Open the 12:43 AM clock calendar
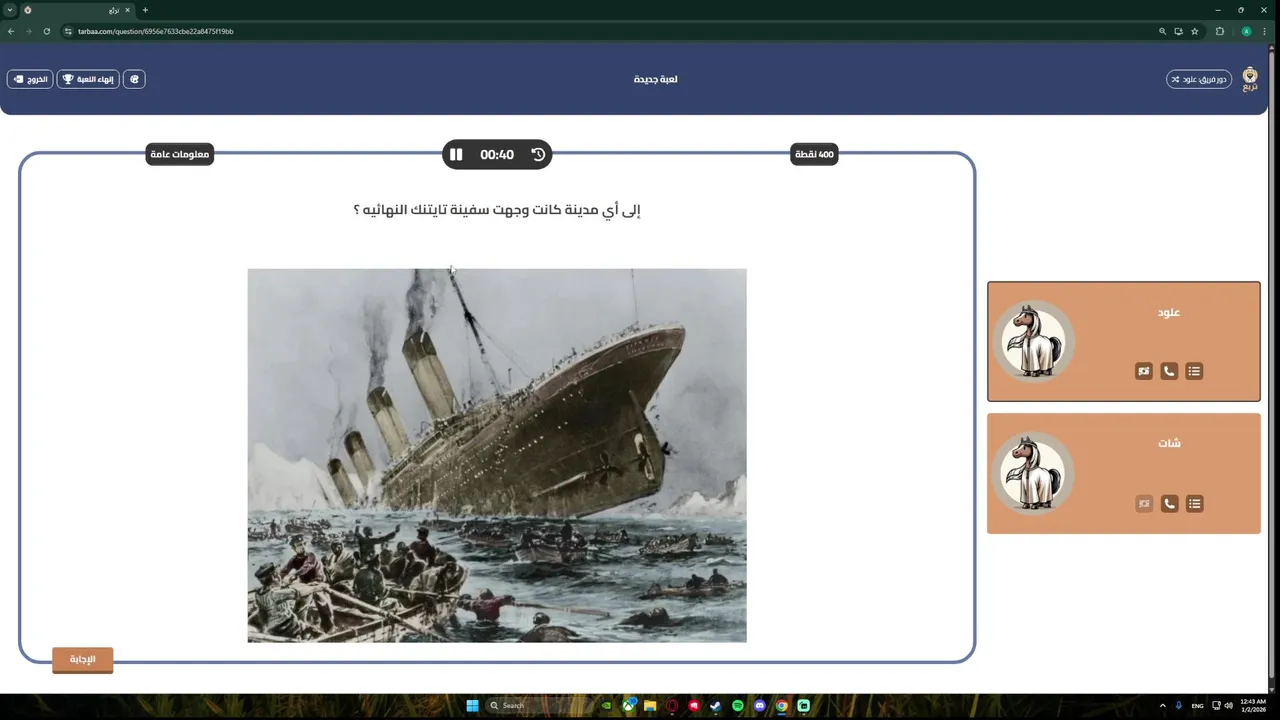The width and height of the screenshot is (1280, 720). point(1252,705)
